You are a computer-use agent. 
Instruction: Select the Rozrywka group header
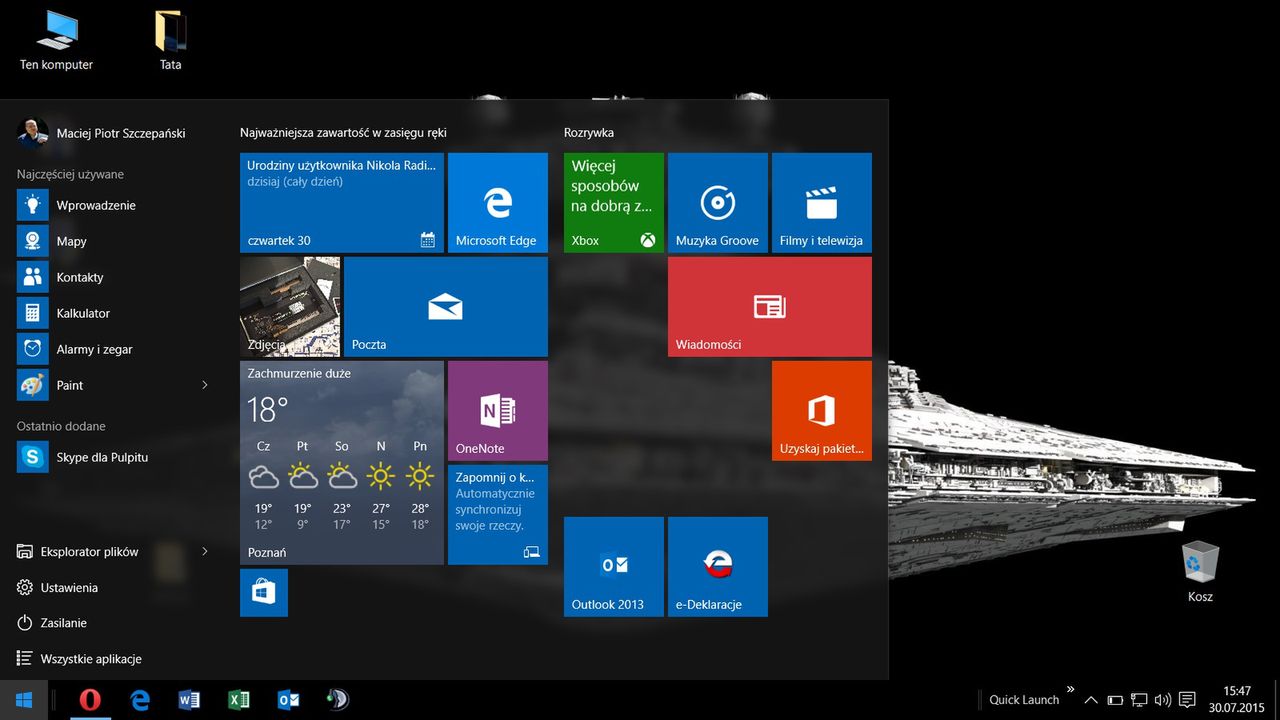point(589,132)
